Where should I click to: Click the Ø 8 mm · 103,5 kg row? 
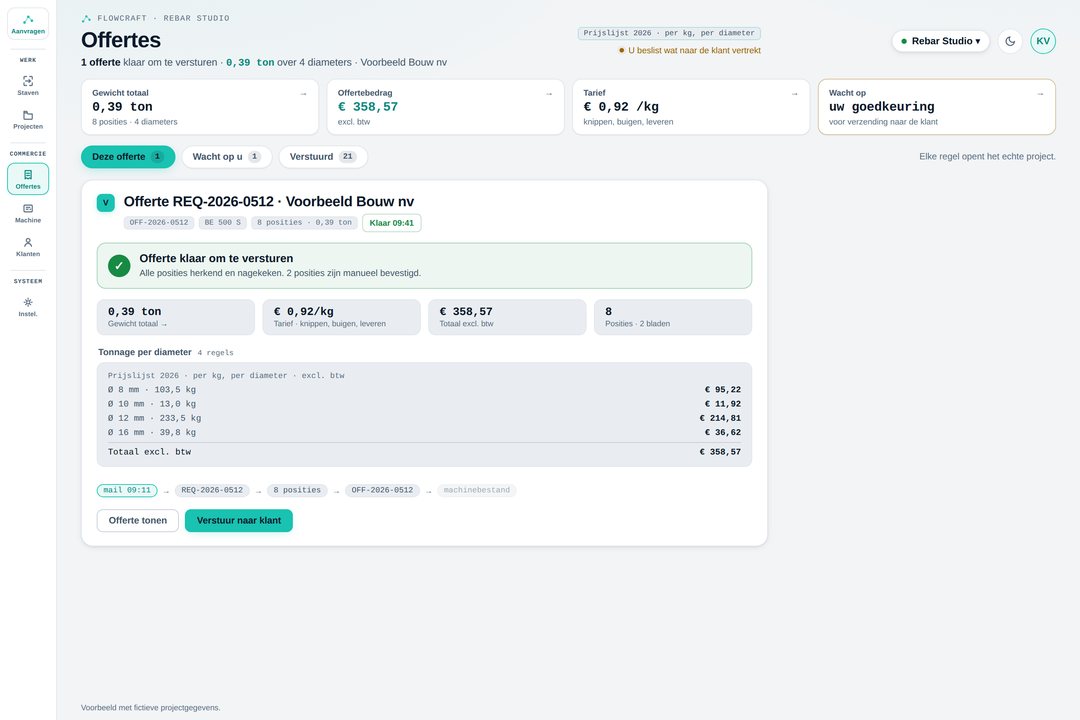pos(424,390)
